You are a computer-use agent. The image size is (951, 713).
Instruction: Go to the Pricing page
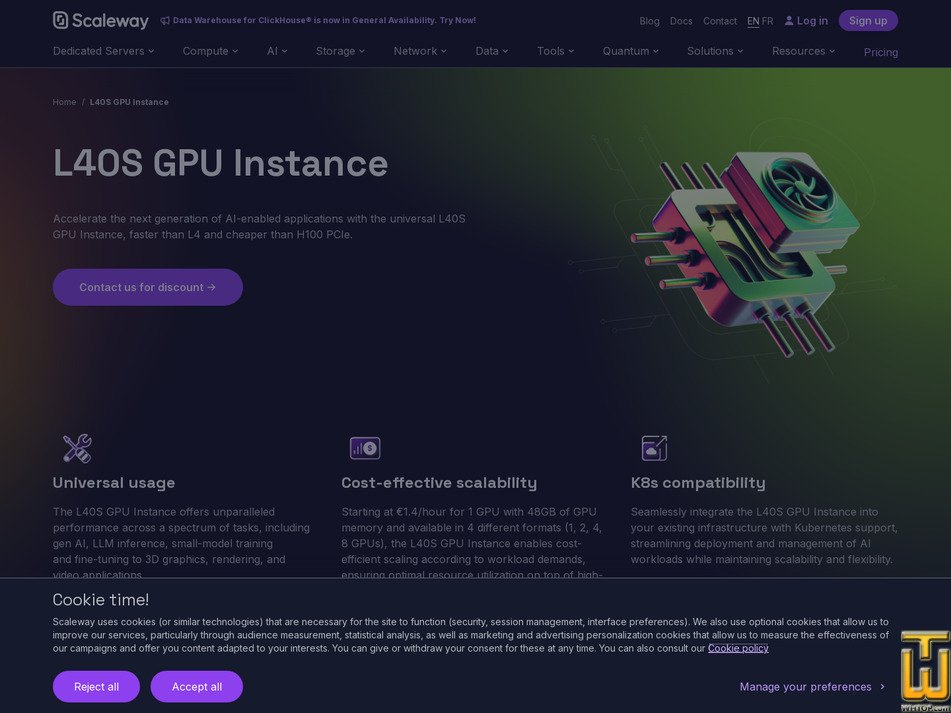(881, 52)
